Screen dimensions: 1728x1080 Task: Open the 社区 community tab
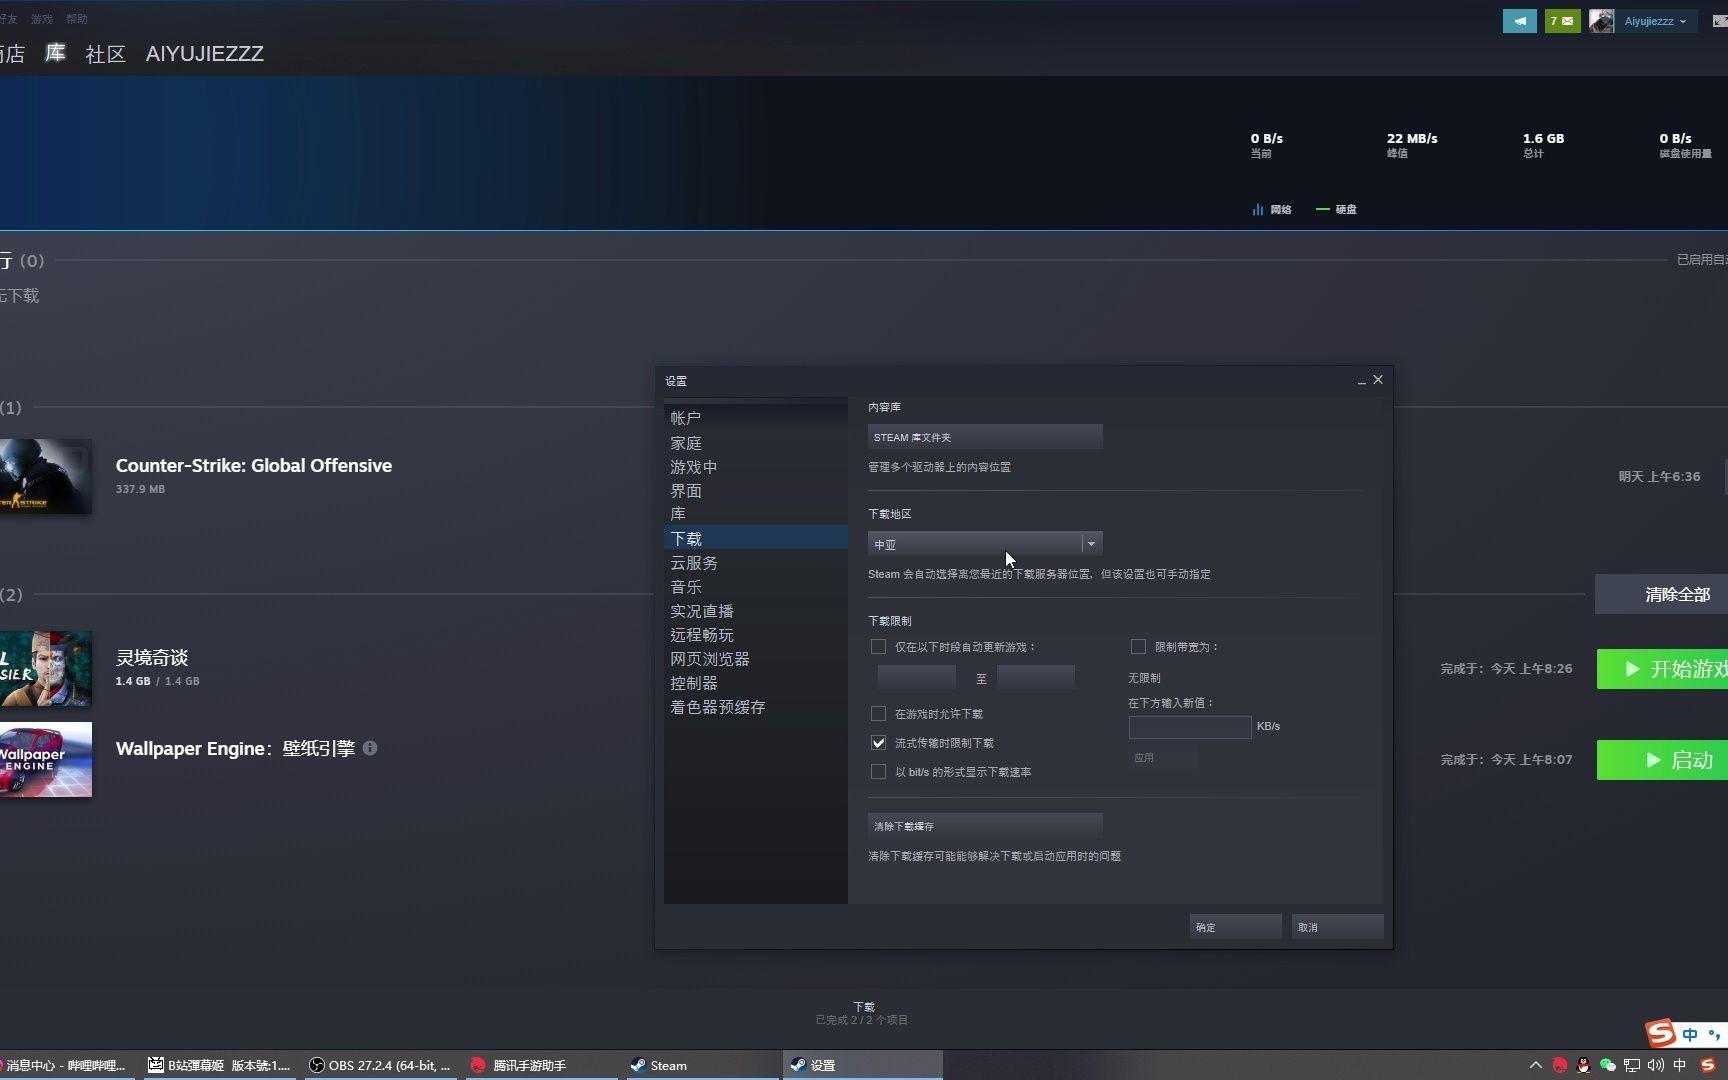(x=105, y=54)
